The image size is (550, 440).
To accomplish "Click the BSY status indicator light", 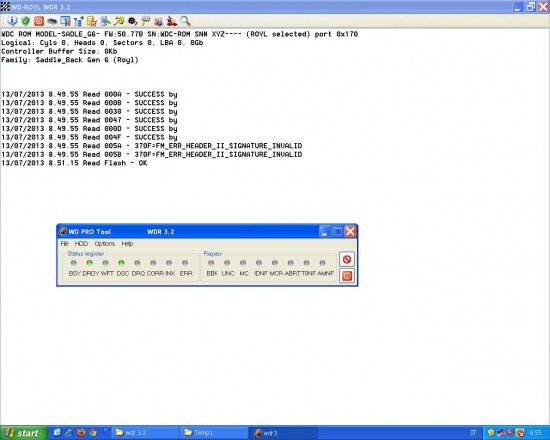I will click(74, 263).
